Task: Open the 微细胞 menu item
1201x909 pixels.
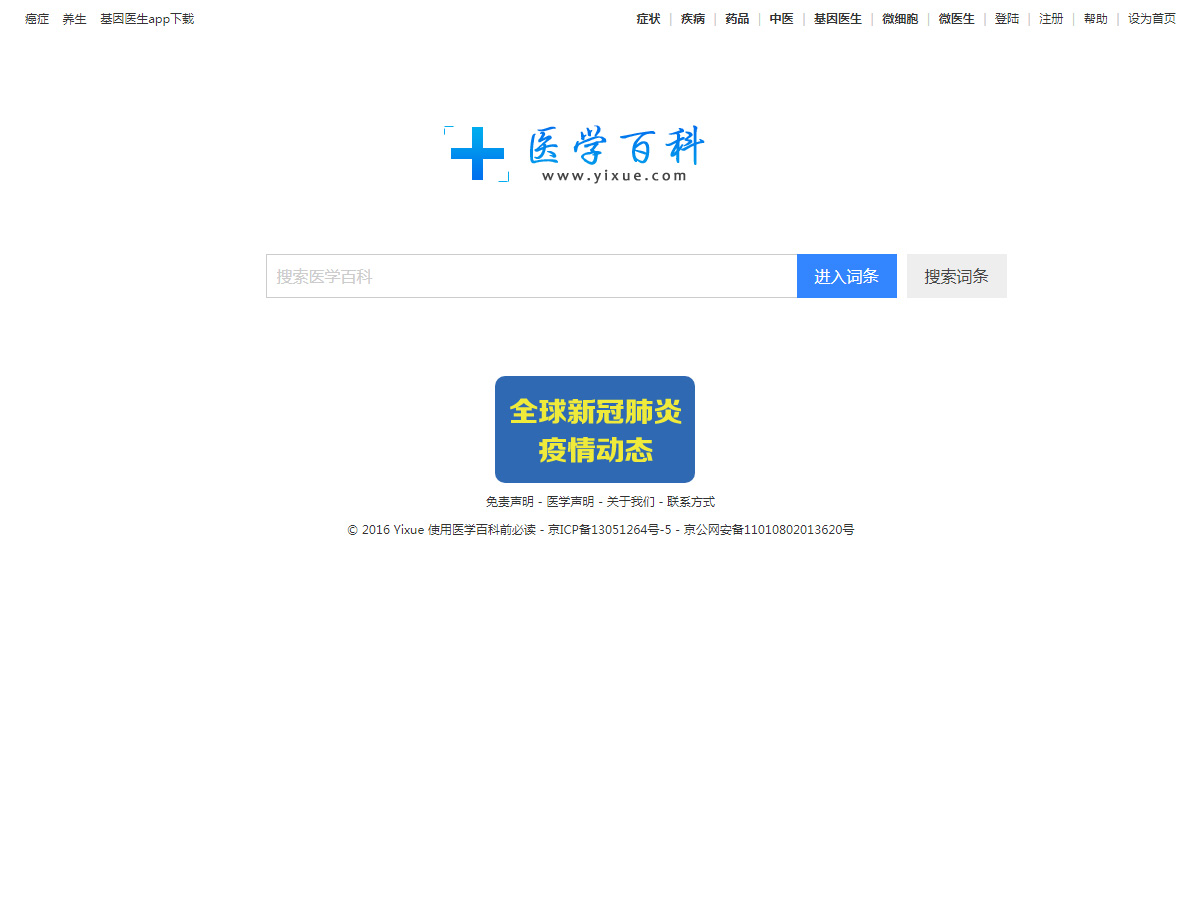Action: point(900,19)
